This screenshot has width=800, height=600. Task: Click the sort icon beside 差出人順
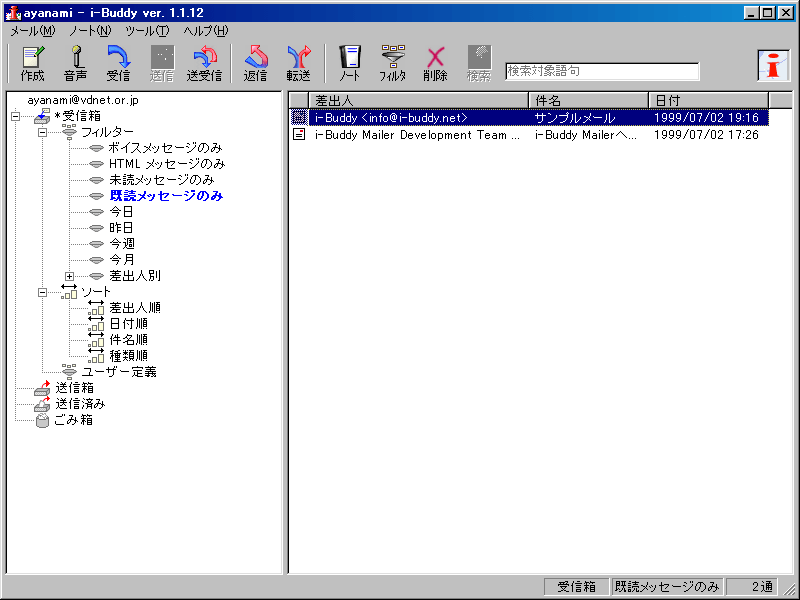[x=96, y=308]
